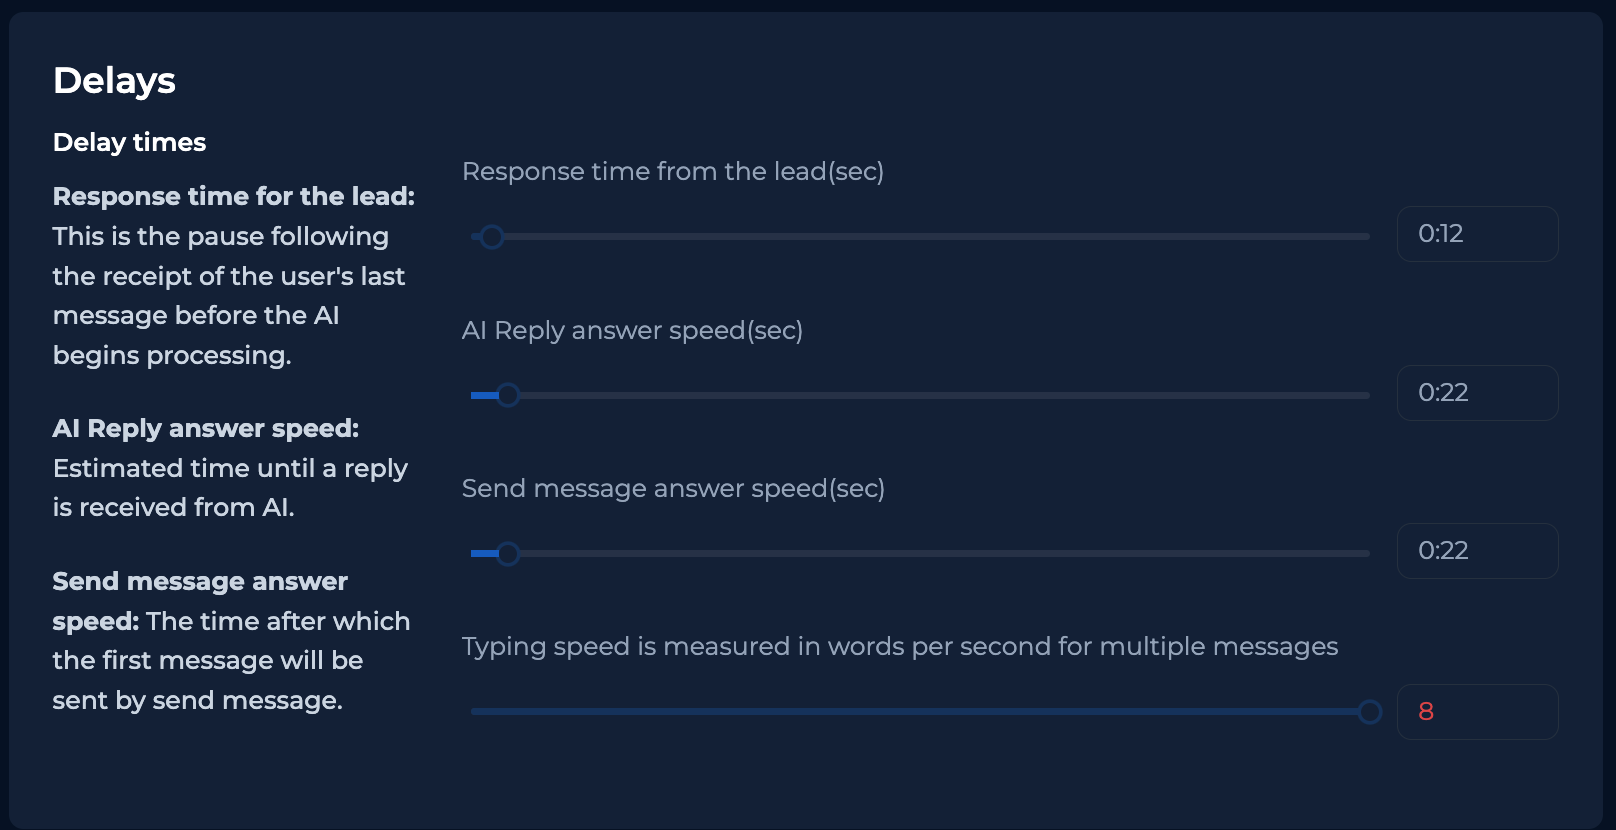
Task: Click the AI Reply answer speed slider handle
Action: click(x=508, y=395)
